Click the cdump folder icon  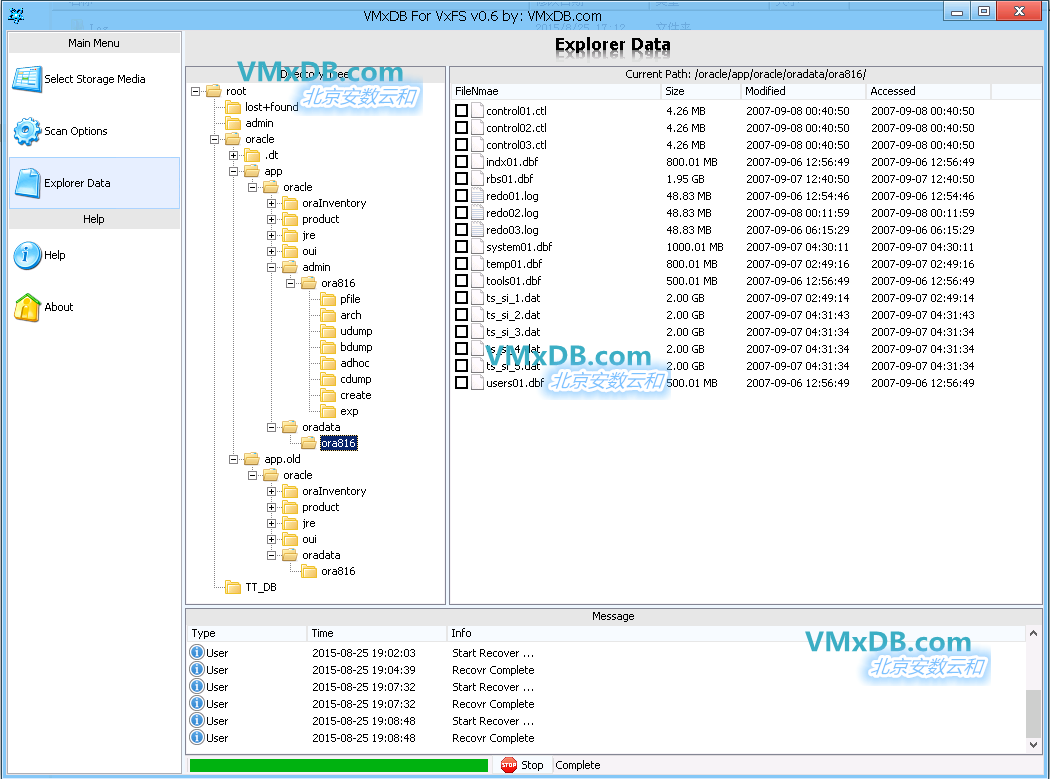tap(327, 379)
